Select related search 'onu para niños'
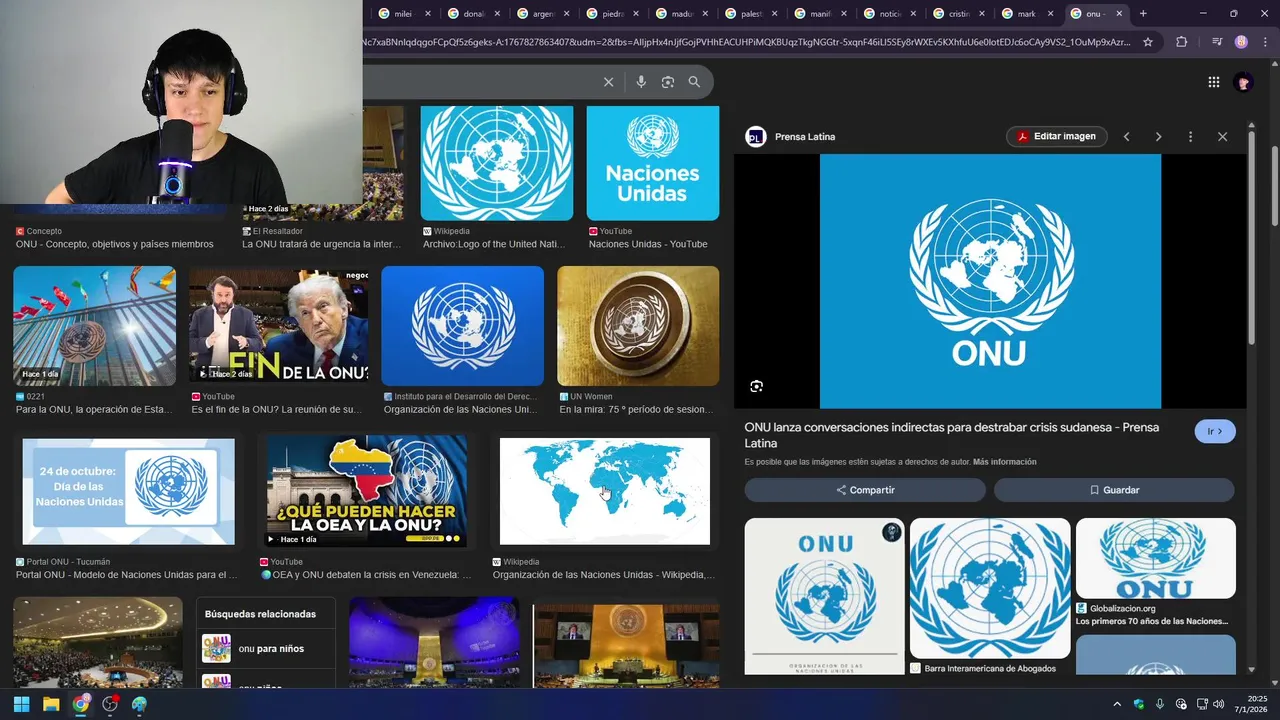The image size is (1280, 720). [266, 649]
